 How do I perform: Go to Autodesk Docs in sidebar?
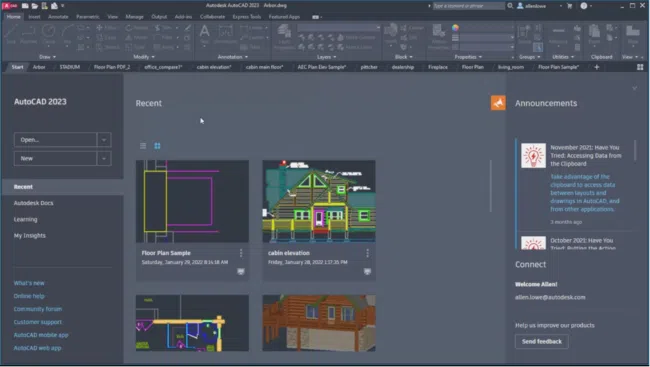(34, 203)
